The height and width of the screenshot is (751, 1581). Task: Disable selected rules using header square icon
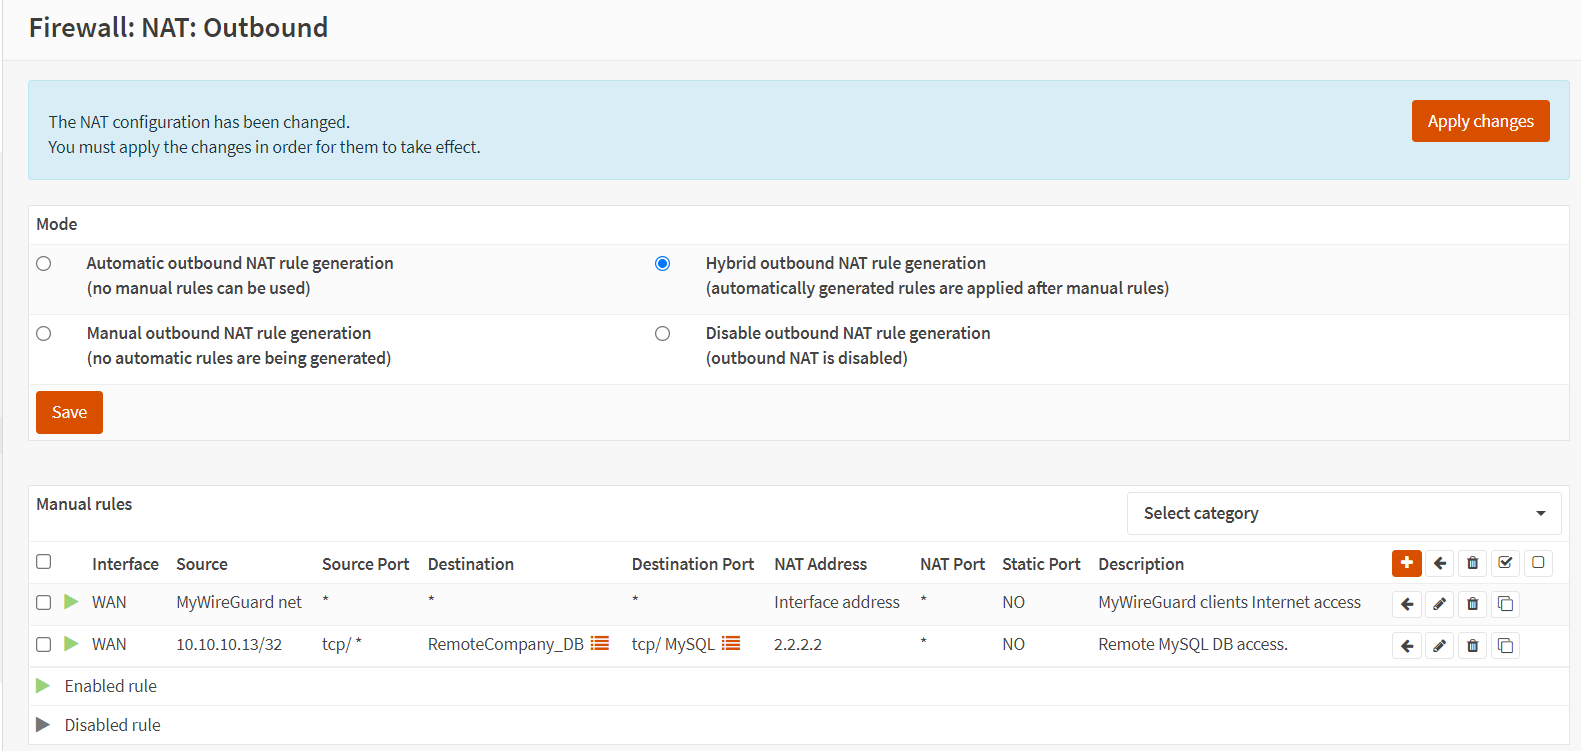click(1538, 563)
